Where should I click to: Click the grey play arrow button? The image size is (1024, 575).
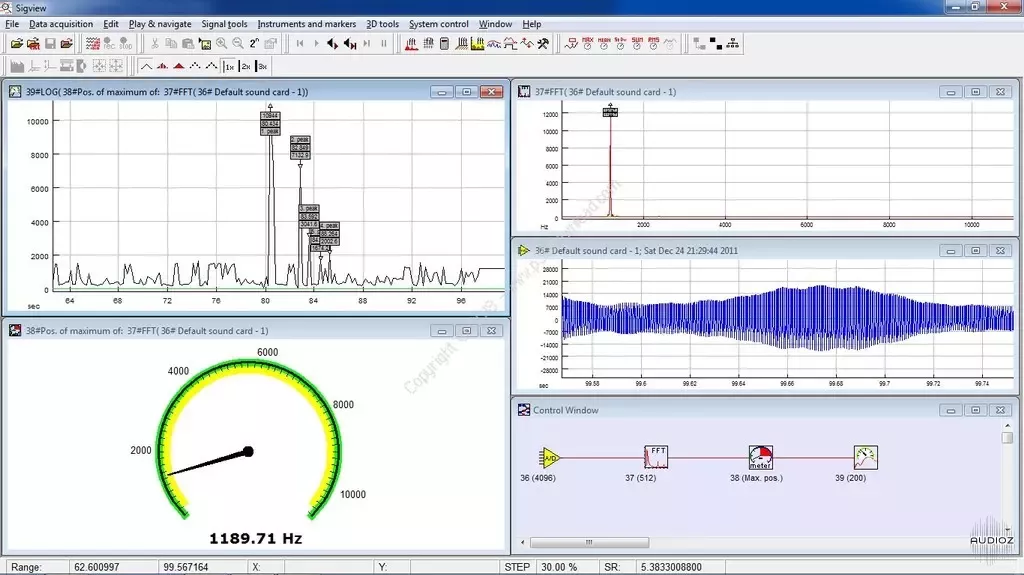point(316,44)
